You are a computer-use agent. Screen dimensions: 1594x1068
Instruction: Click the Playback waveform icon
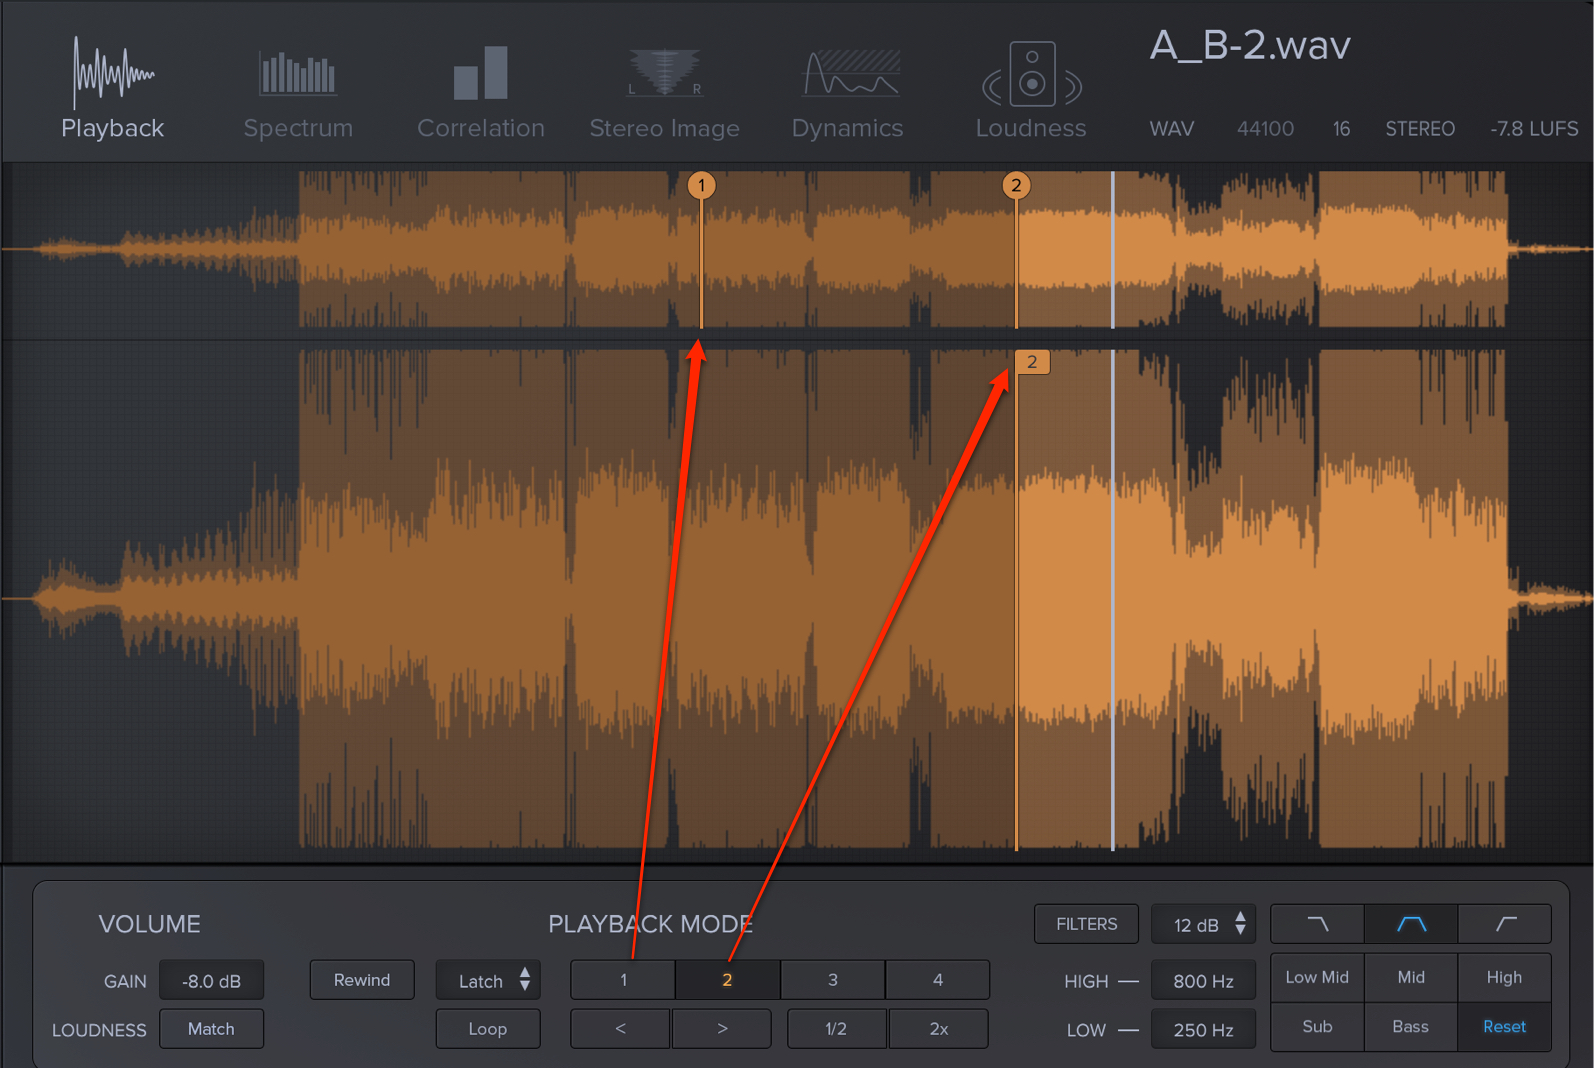click(x=113, y=72)
